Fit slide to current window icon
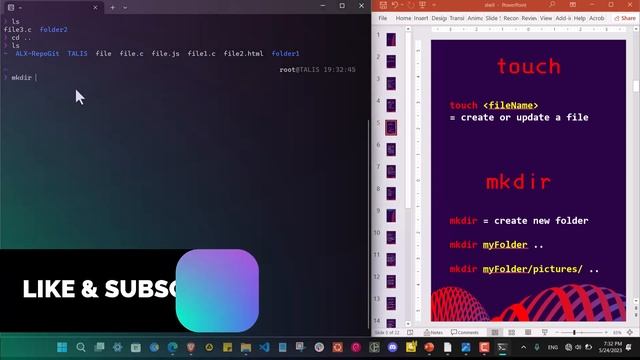This screenshot has height=360, width=640. click(x=630, y=333)
